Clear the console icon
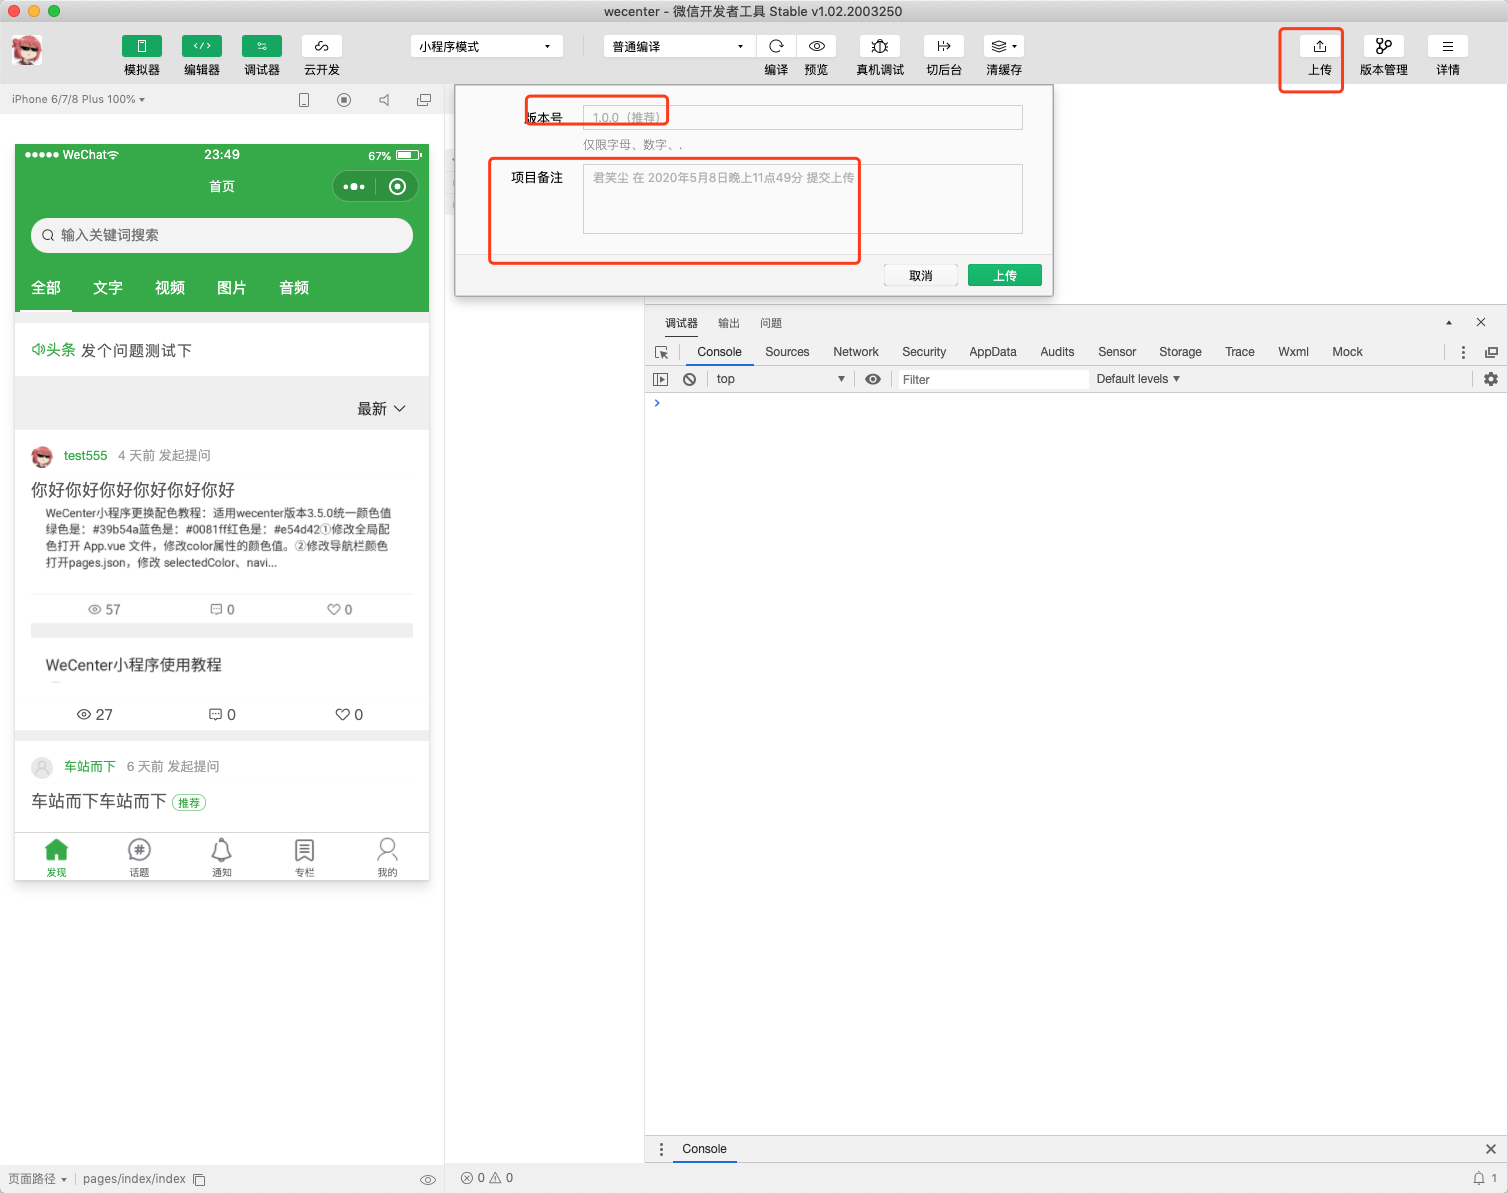This screenshot has height=1193, width=1508. 689,379
